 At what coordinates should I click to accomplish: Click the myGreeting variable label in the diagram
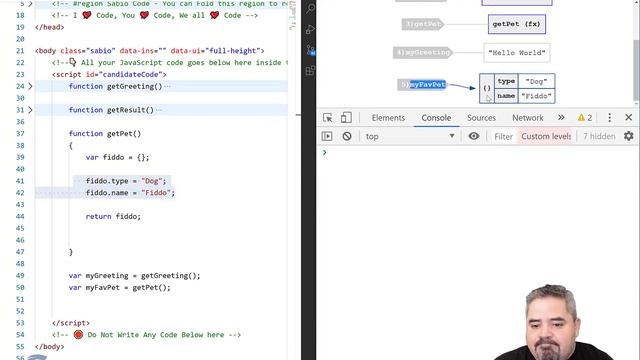423,52
